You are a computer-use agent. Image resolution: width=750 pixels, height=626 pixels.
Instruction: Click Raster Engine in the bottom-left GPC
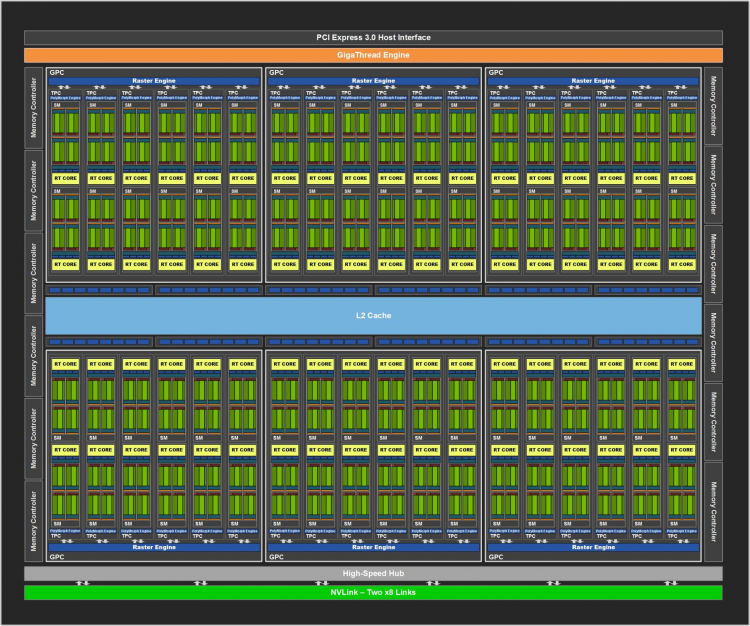tap(154, 547)
